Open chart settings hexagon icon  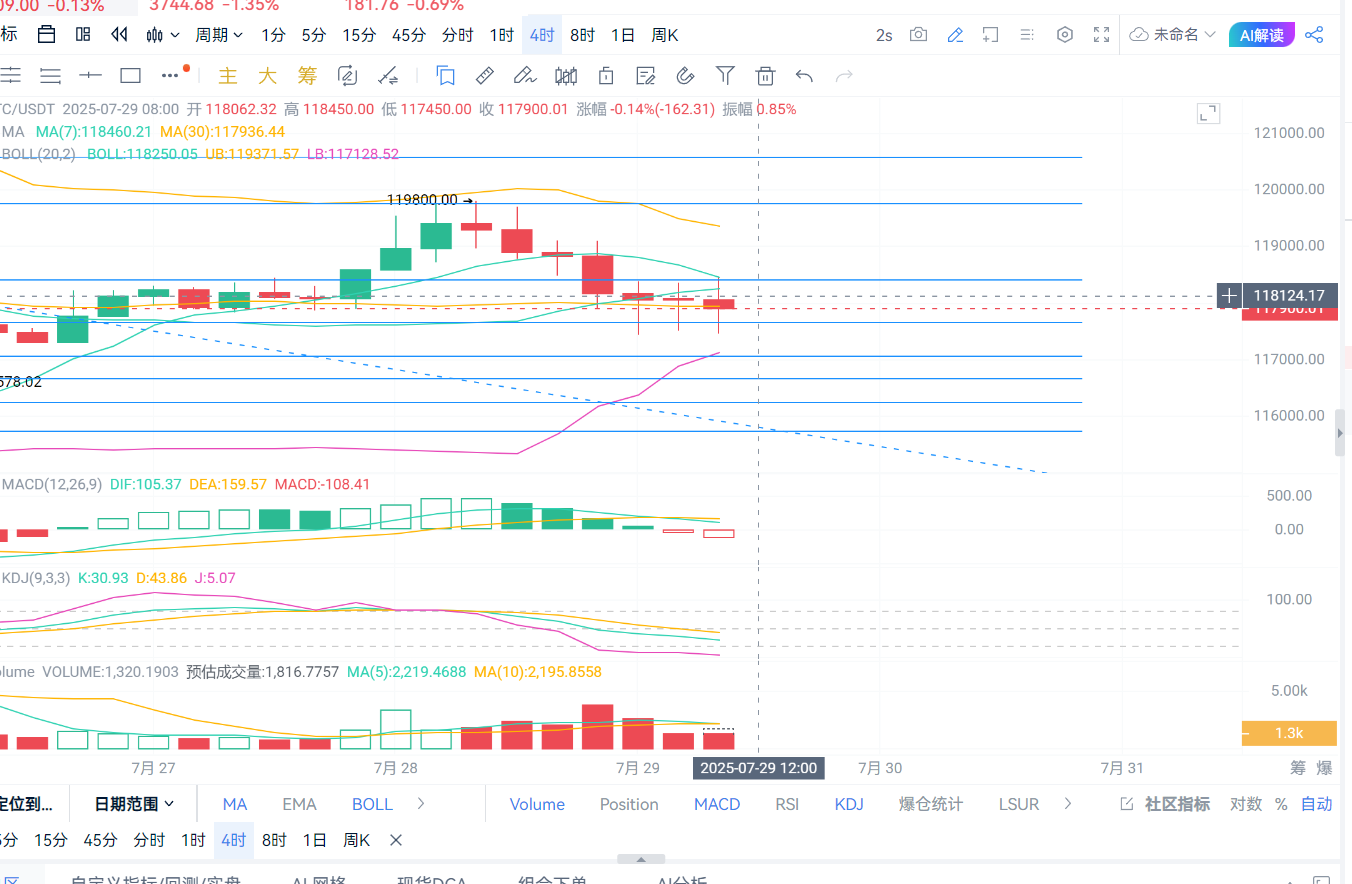click(1065, 35)
